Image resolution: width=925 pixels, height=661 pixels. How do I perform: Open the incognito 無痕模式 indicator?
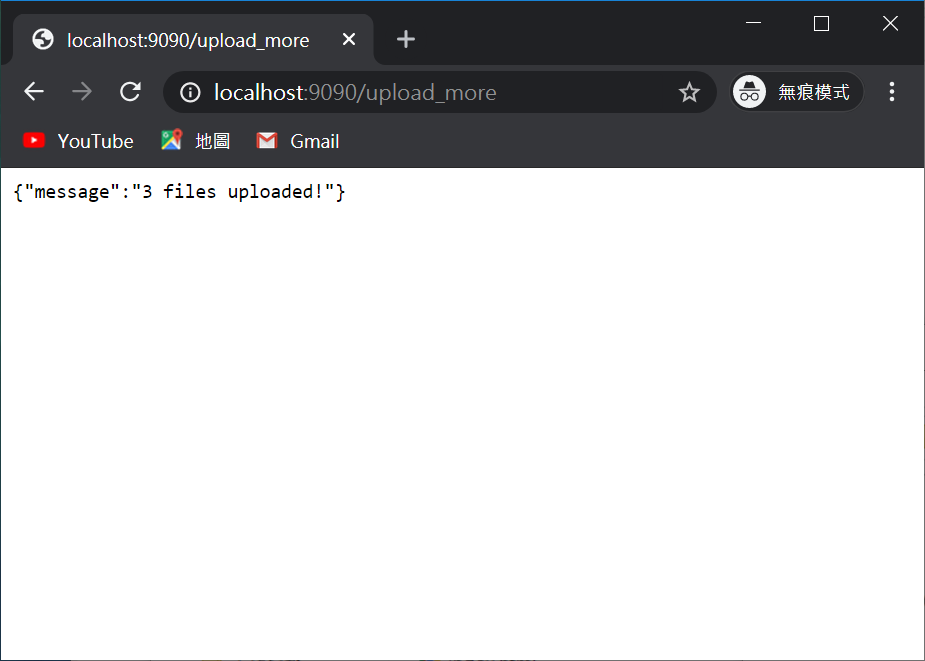click(x=796, y=92)
